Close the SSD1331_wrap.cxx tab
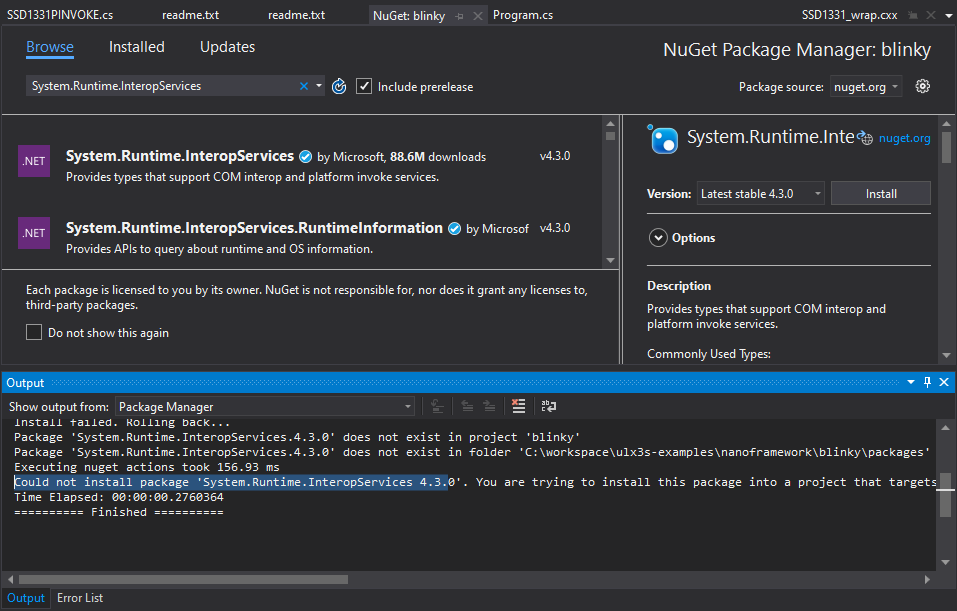The height and width of the screenshot is (611, 957). (x=931, y=15)
